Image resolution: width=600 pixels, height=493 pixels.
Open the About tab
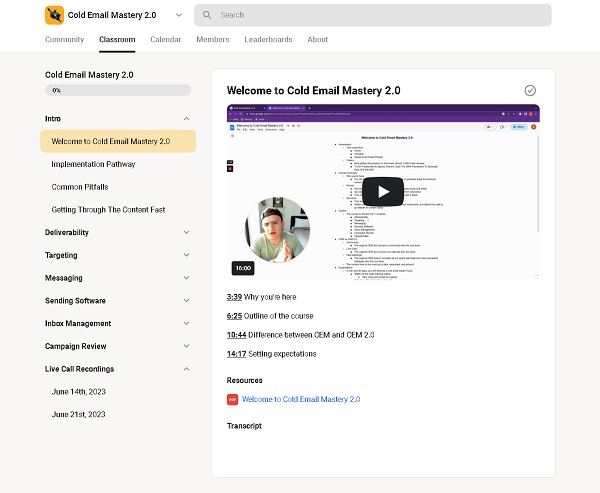coord(318,39)
